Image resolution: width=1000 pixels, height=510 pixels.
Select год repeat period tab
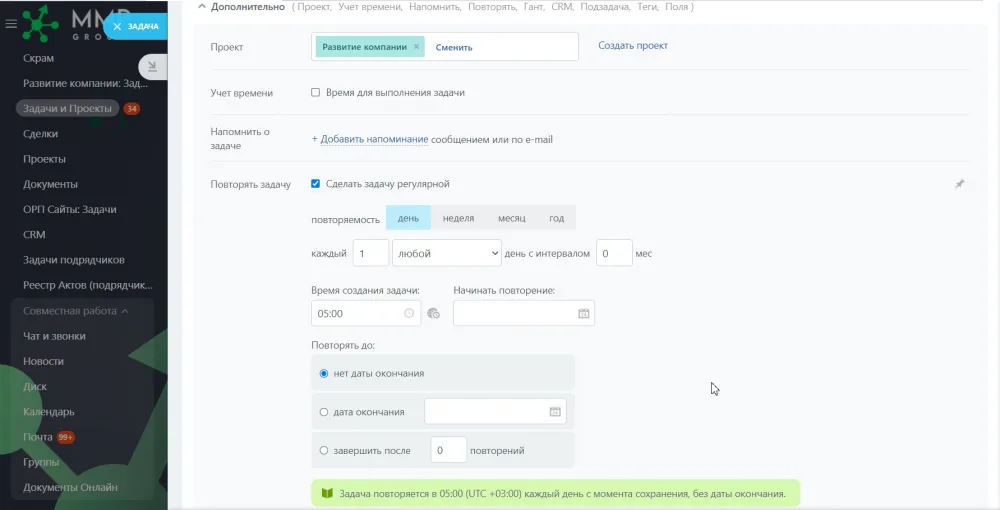coord(556,218)
